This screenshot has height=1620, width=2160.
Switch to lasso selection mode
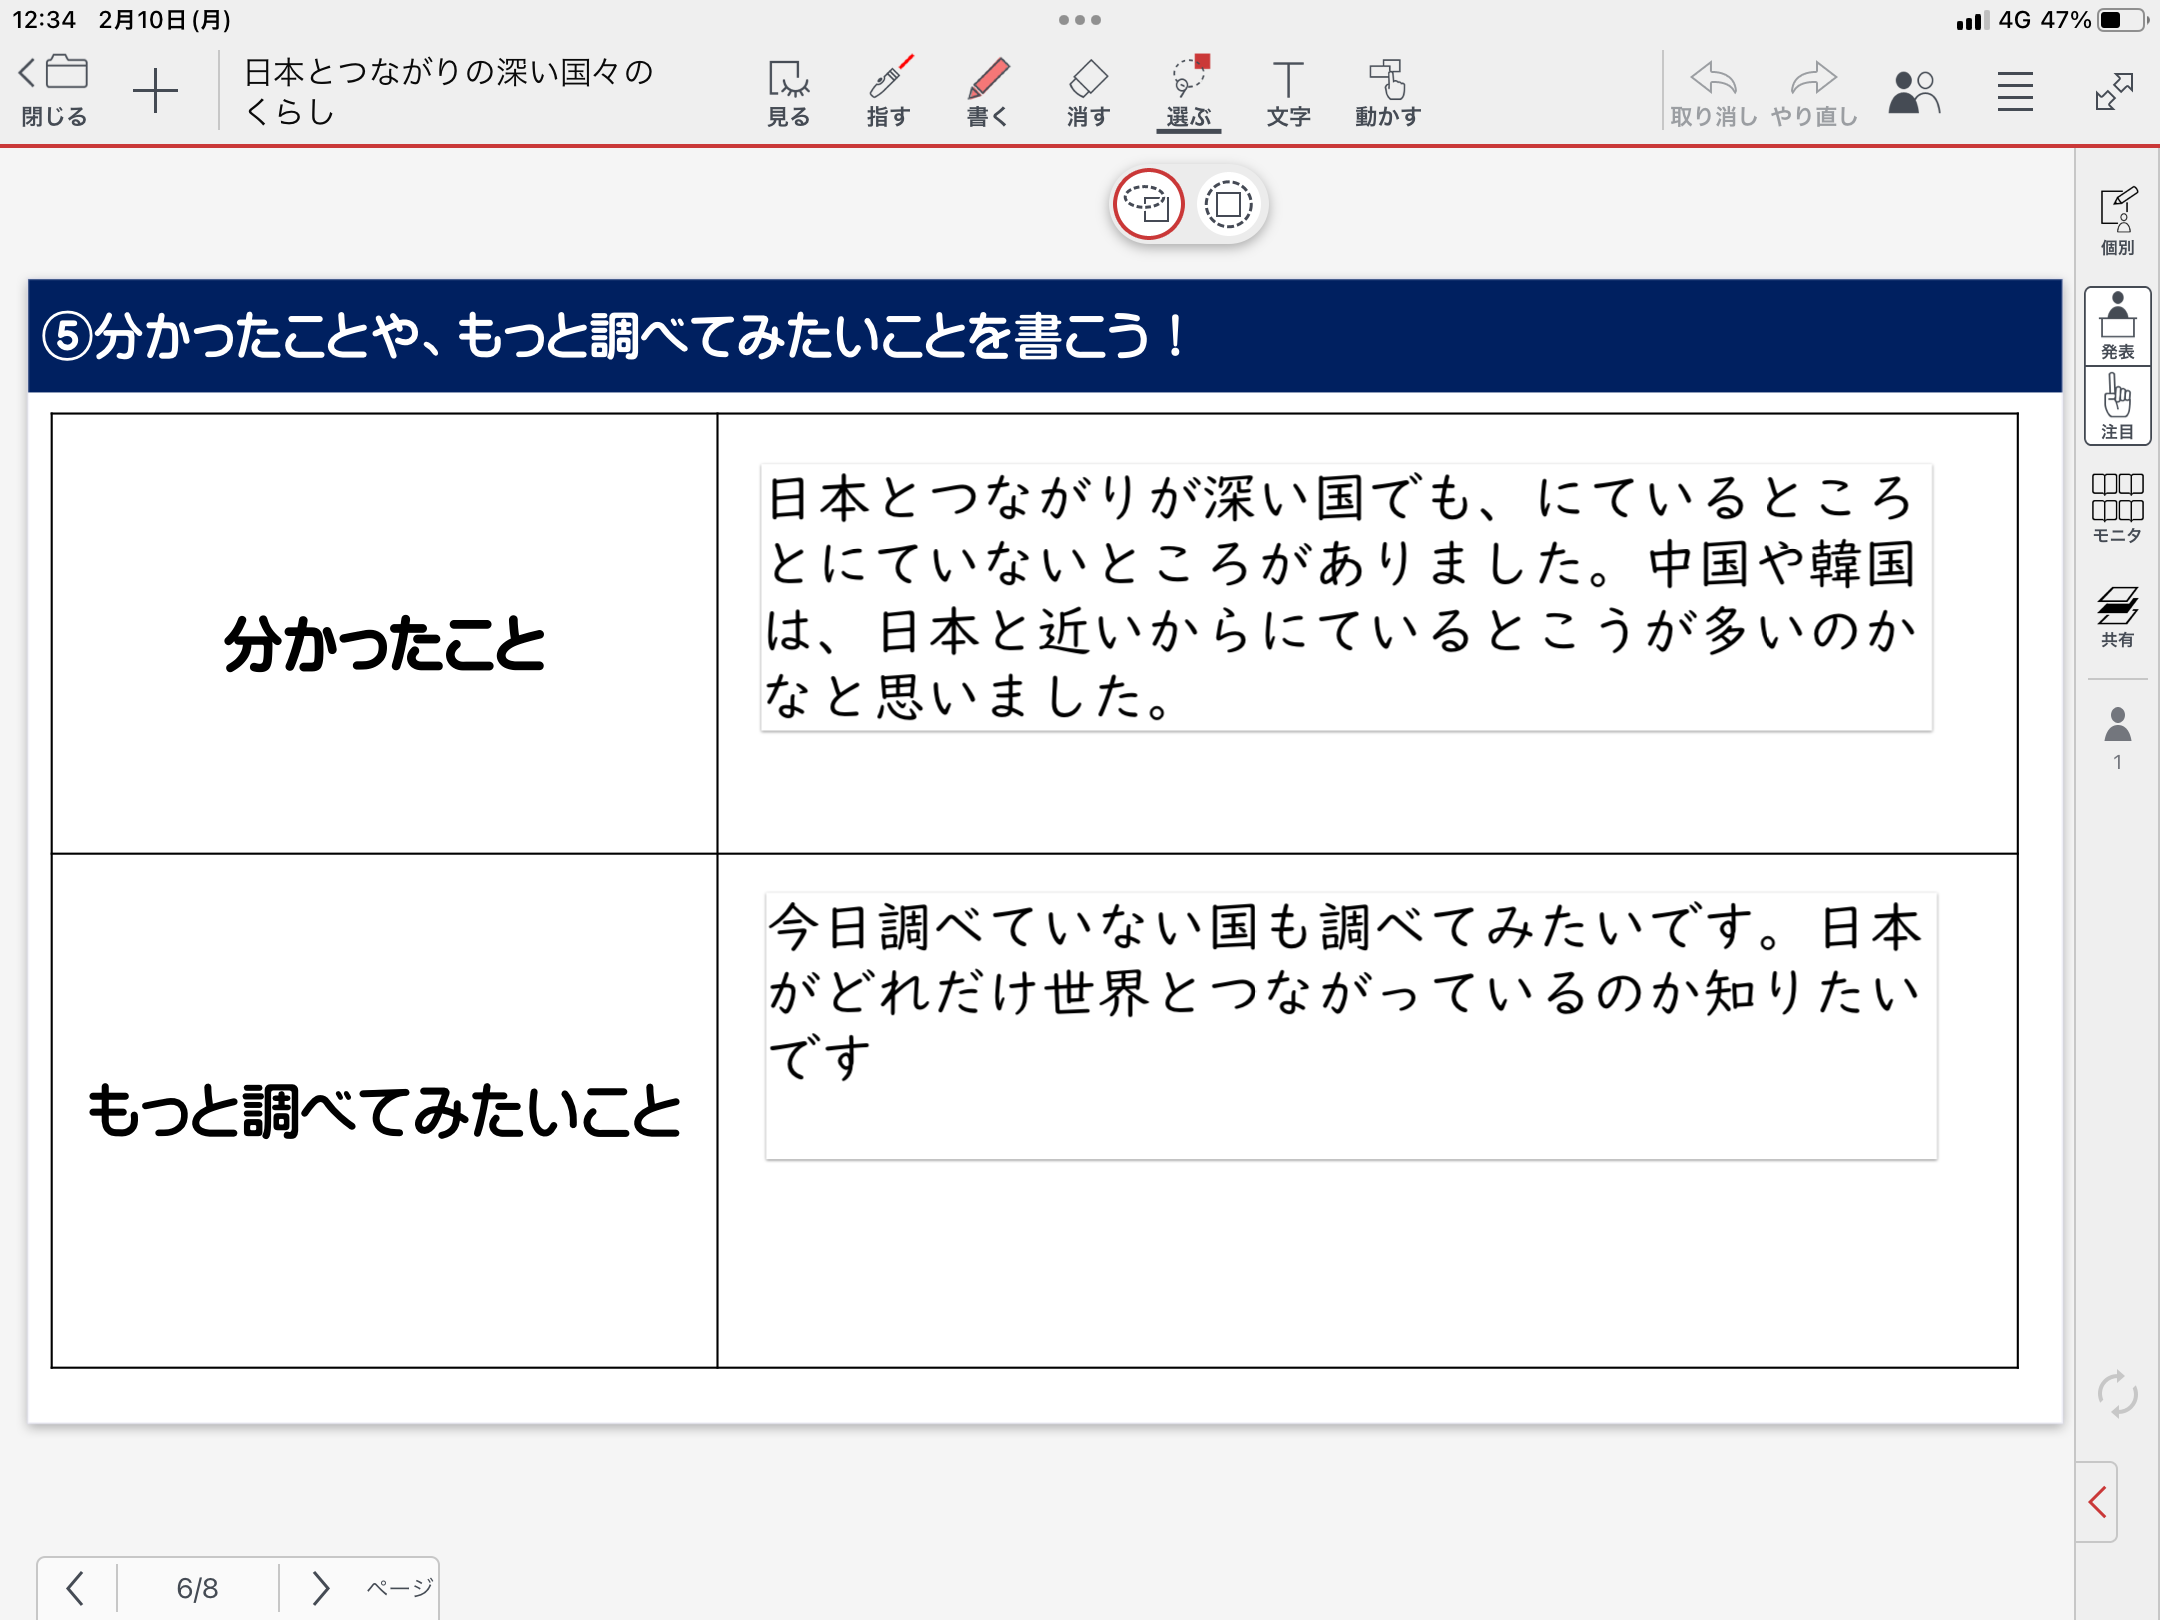[1148, 205]
